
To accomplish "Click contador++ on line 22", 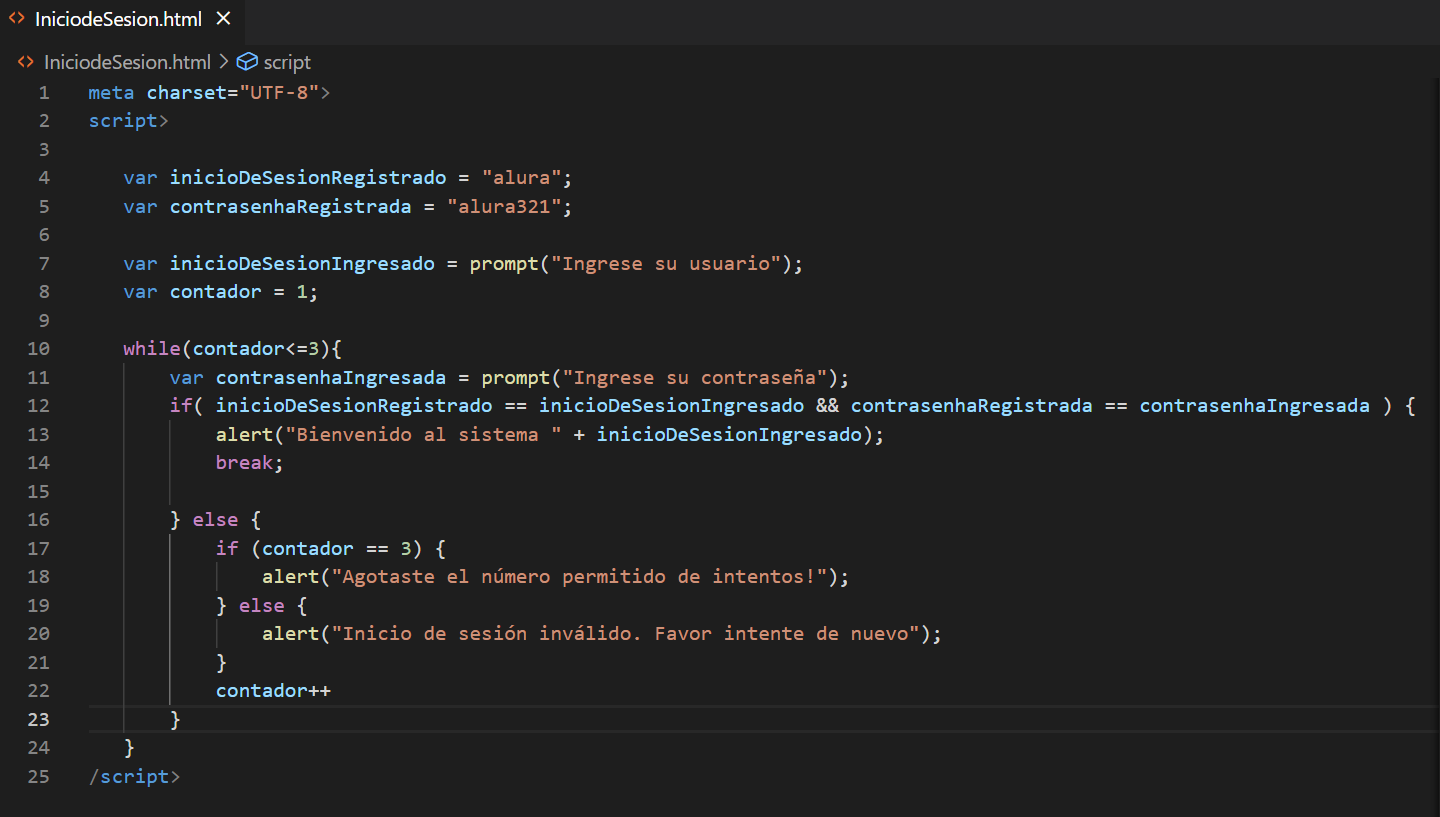I will [x=273, y=691].
